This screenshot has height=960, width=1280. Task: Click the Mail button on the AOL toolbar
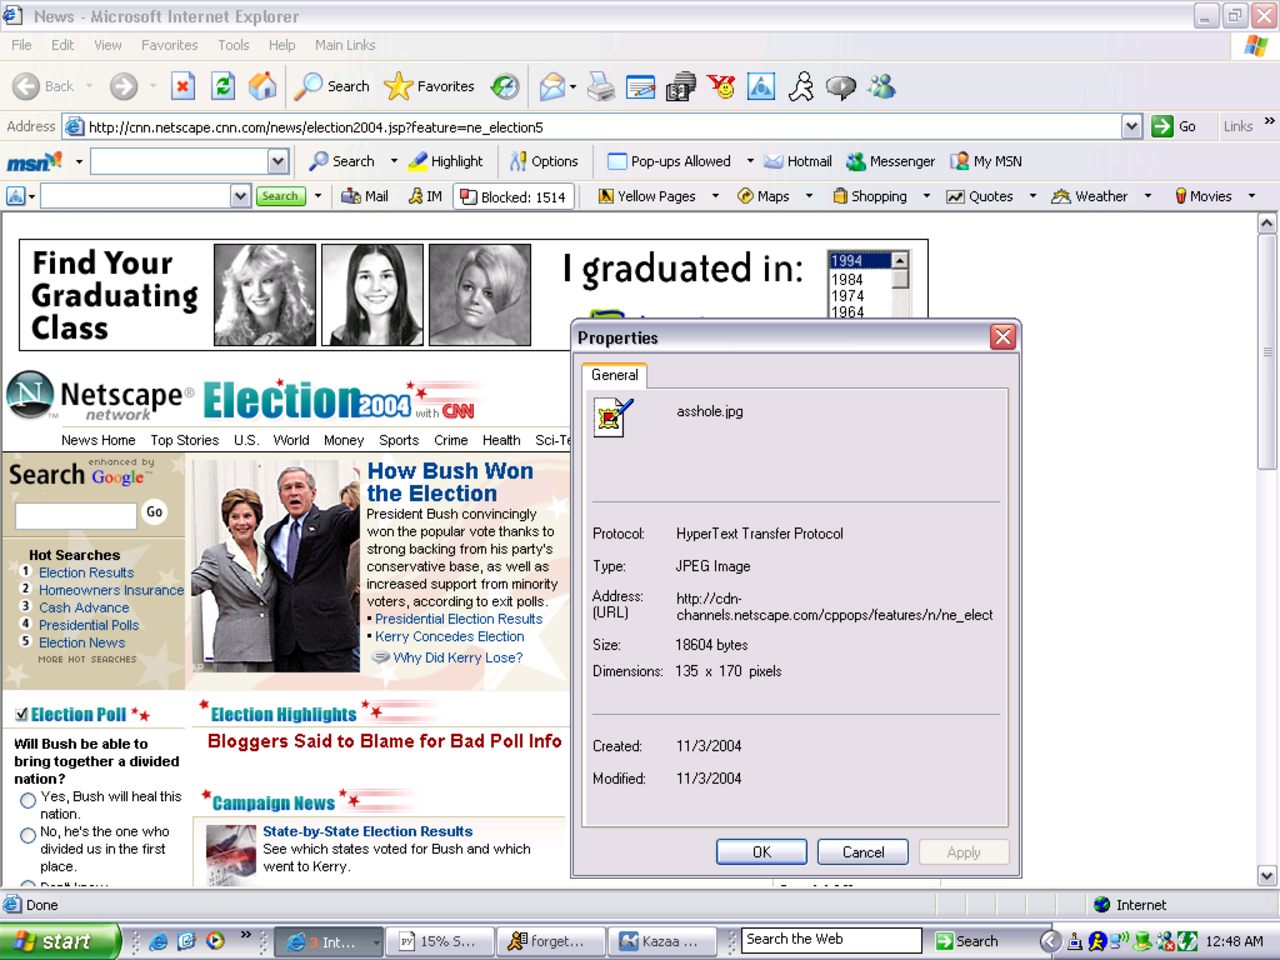click(x=365, y=197)
